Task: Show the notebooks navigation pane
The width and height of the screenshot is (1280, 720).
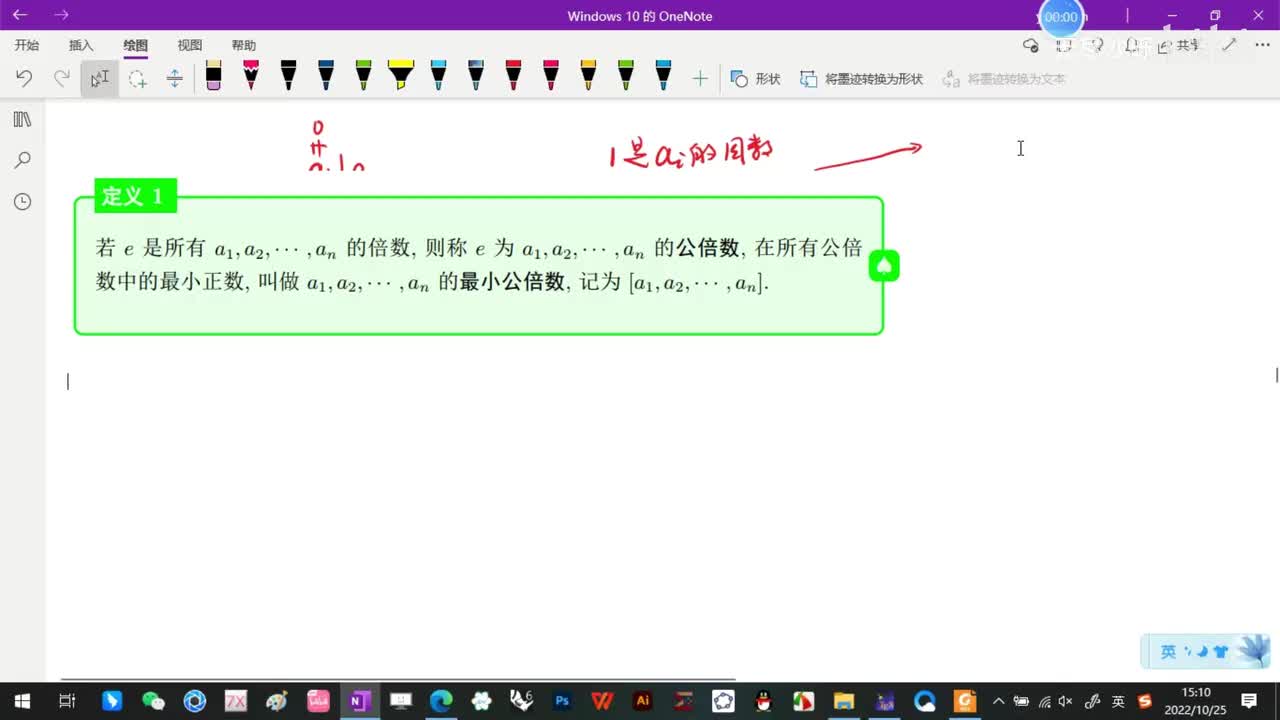Action: 22,119
